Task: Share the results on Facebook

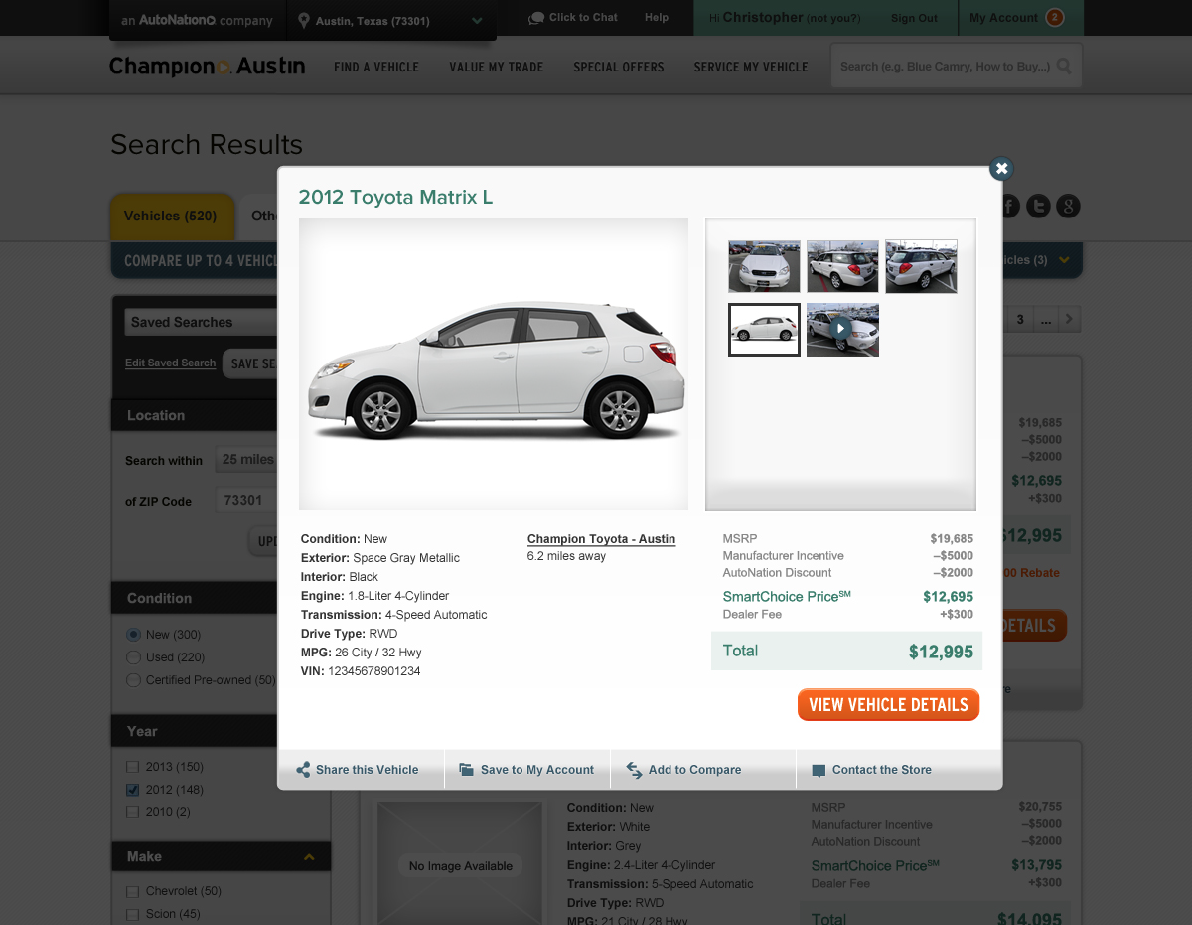Action: [x=1008, y=206]
